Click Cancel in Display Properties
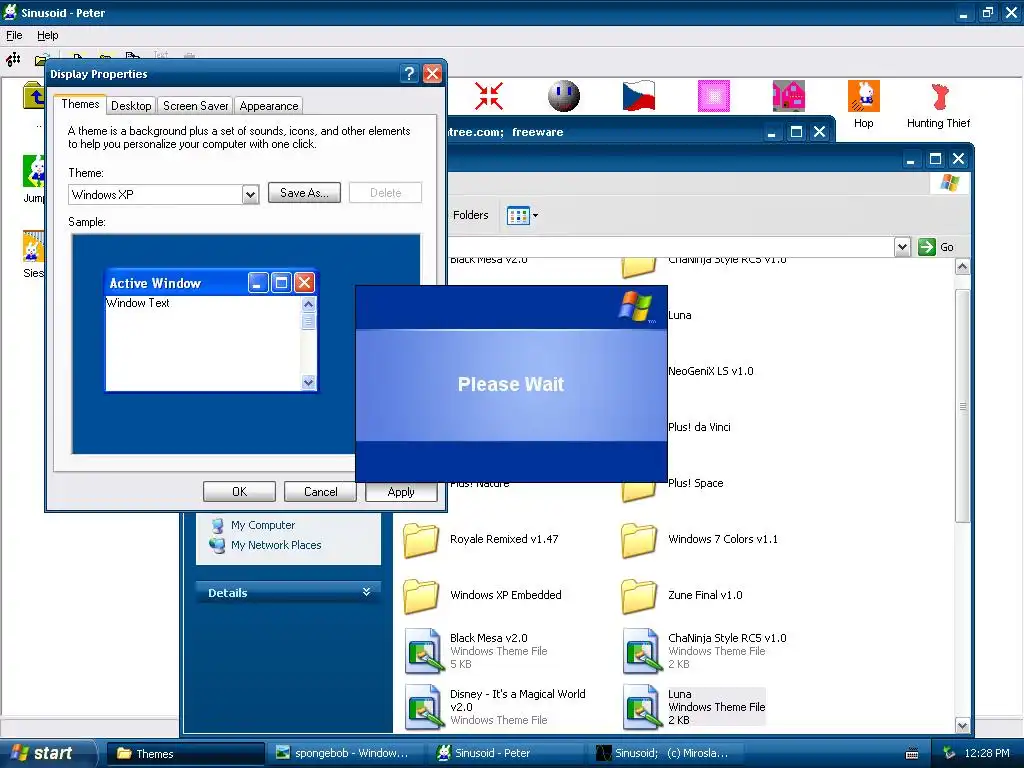Screen dimensions: 1024x768 320,492
